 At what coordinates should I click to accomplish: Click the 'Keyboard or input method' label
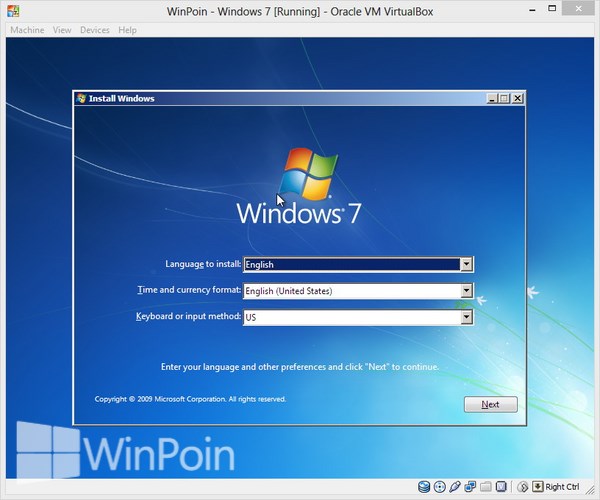[188, 316]
